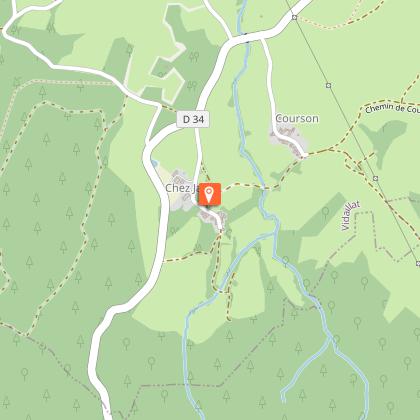420x420 pixels.
Task: Click the power pylon above Chemin de Cou label
Action: tap(329, 86)
